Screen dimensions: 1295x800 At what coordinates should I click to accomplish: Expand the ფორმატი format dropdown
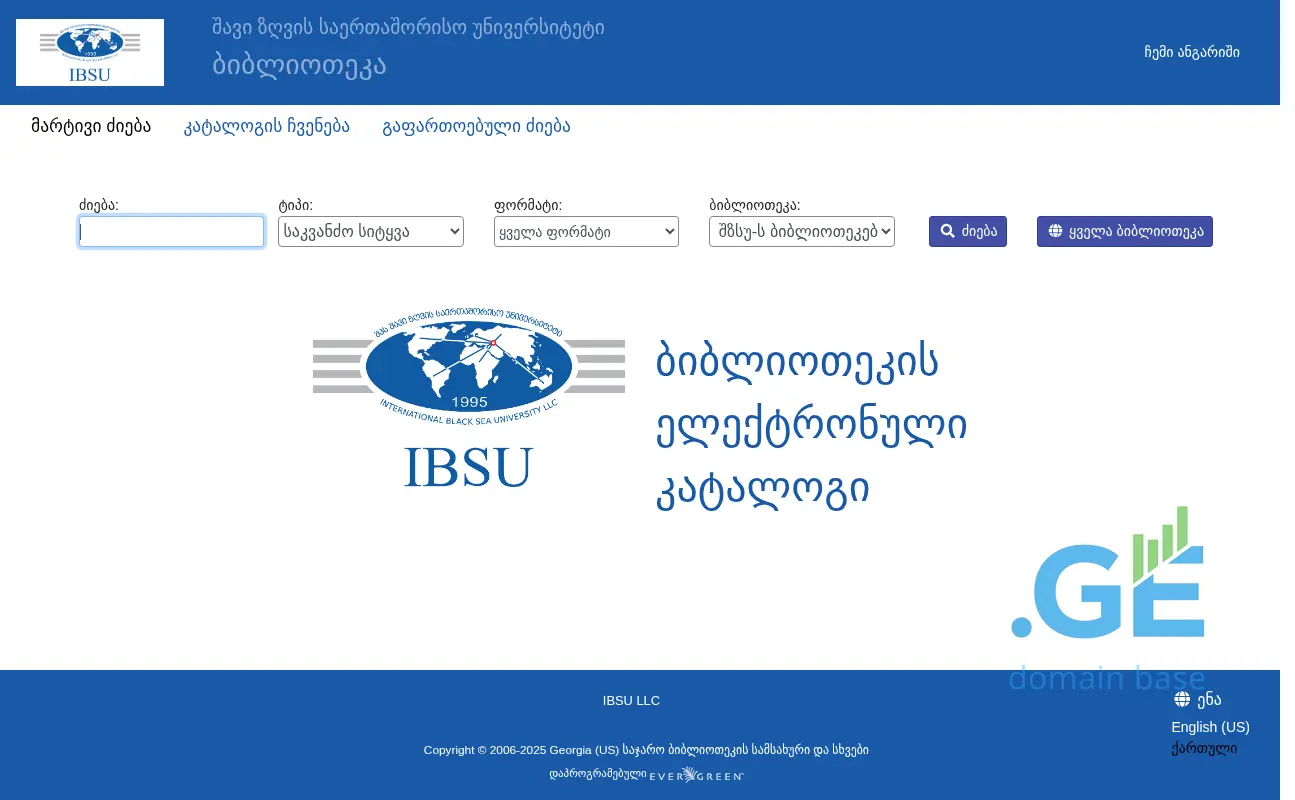586,232
